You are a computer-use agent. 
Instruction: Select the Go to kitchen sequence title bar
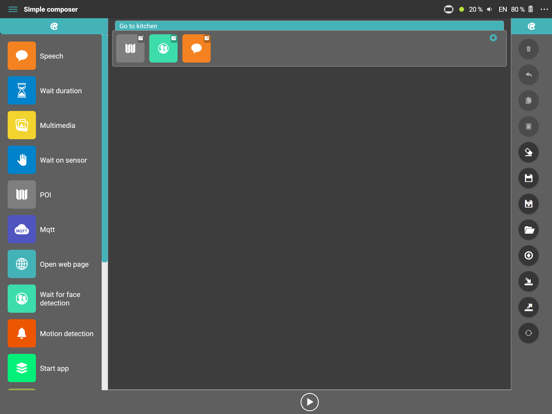tap(309, 26)
